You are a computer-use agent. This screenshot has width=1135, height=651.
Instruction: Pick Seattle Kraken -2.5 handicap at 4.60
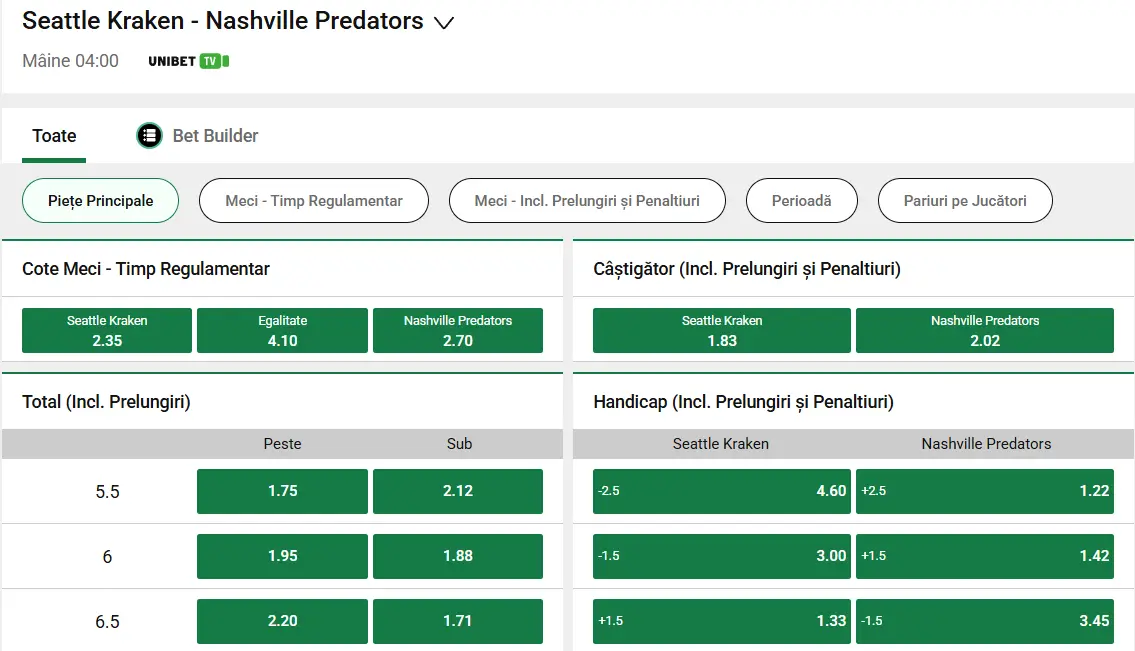pos(721,491)
